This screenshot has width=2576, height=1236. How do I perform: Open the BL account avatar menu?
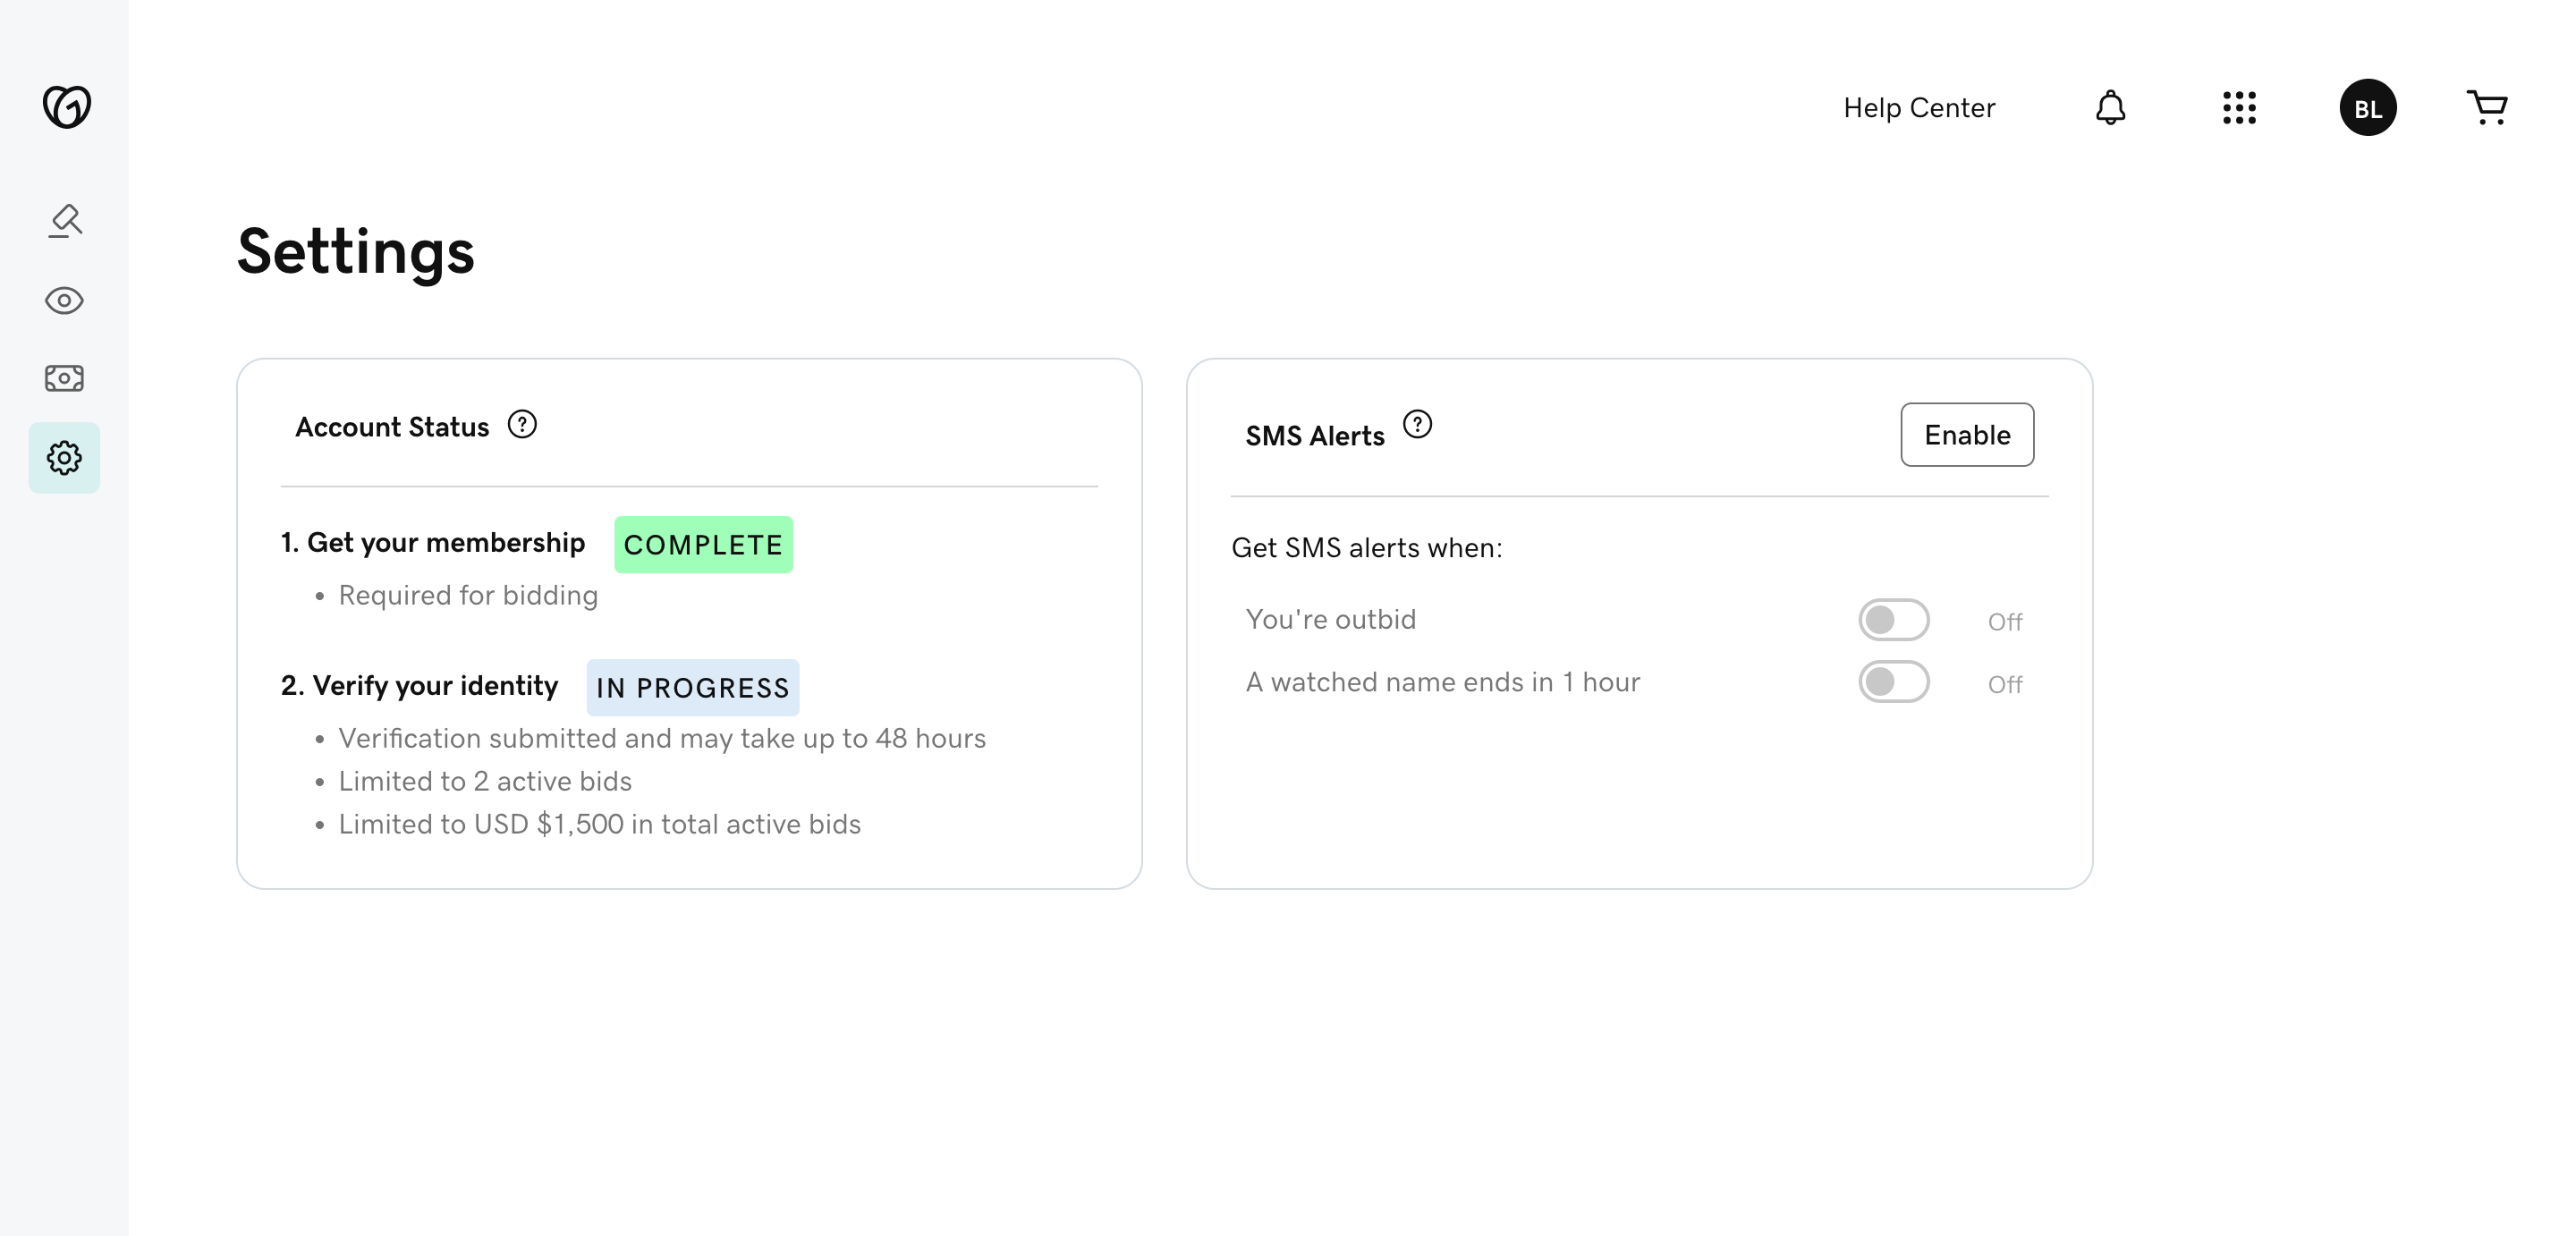tap(2368, 107)
